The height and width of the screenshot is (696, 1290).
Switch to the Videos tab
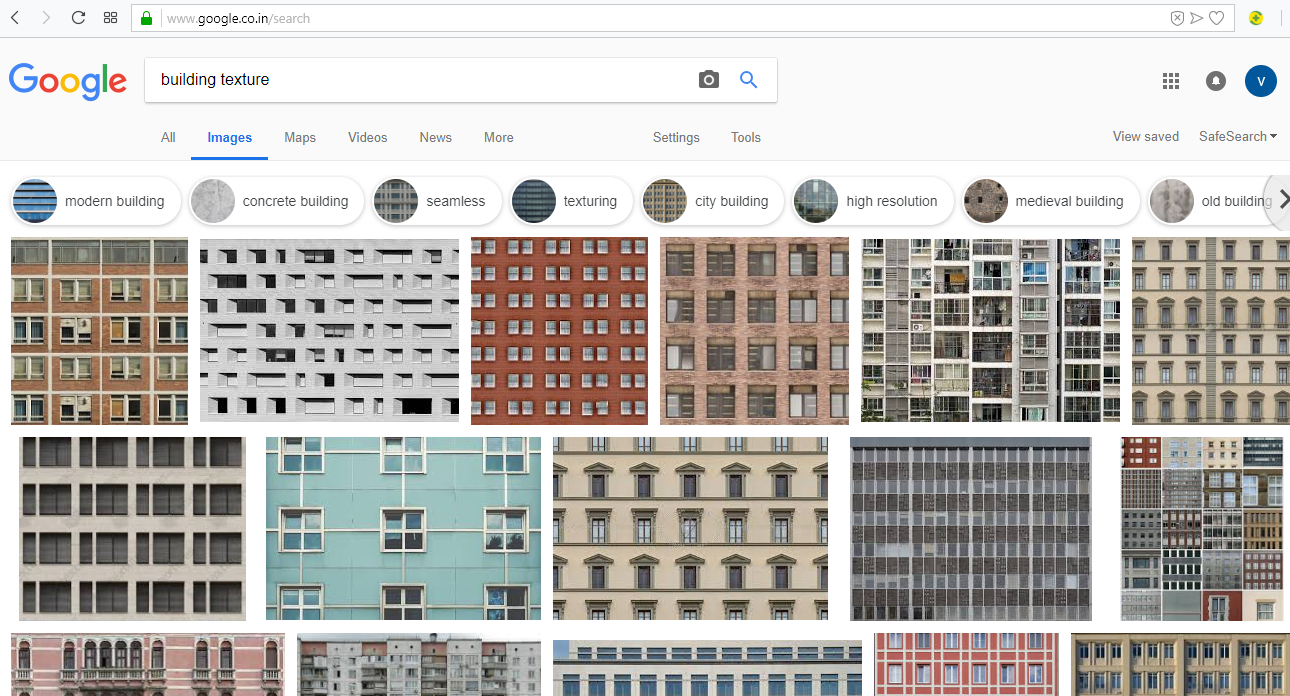pyautogui.click(x=368, y=138)
